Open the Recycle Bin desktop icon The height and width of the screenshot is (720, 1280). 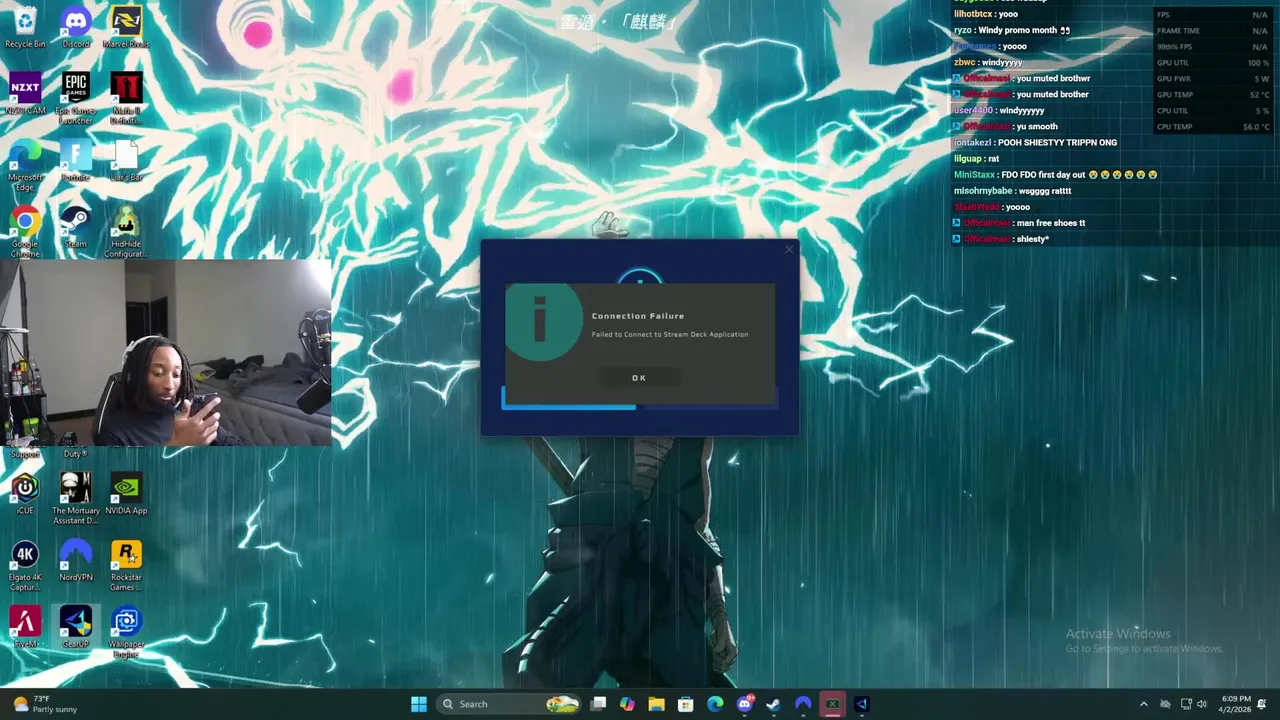25,27
